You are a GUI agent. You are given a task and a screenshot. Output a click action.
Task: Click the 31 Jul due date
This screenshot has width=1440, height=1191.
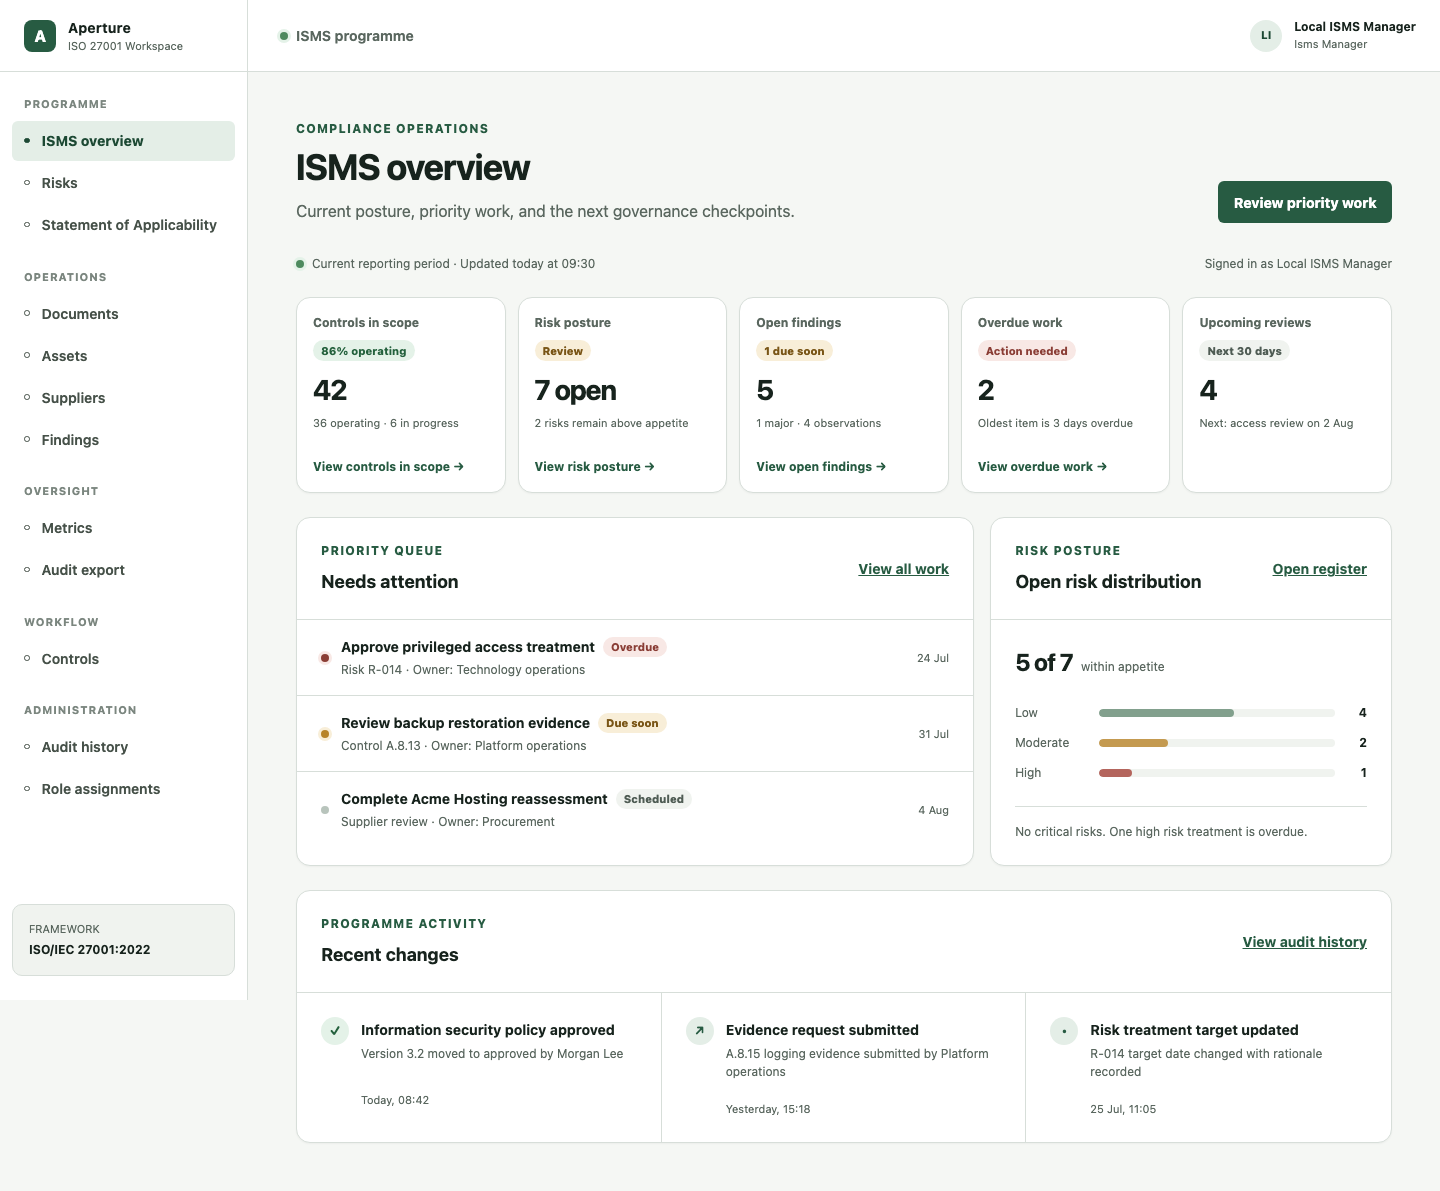coord(933,734)
